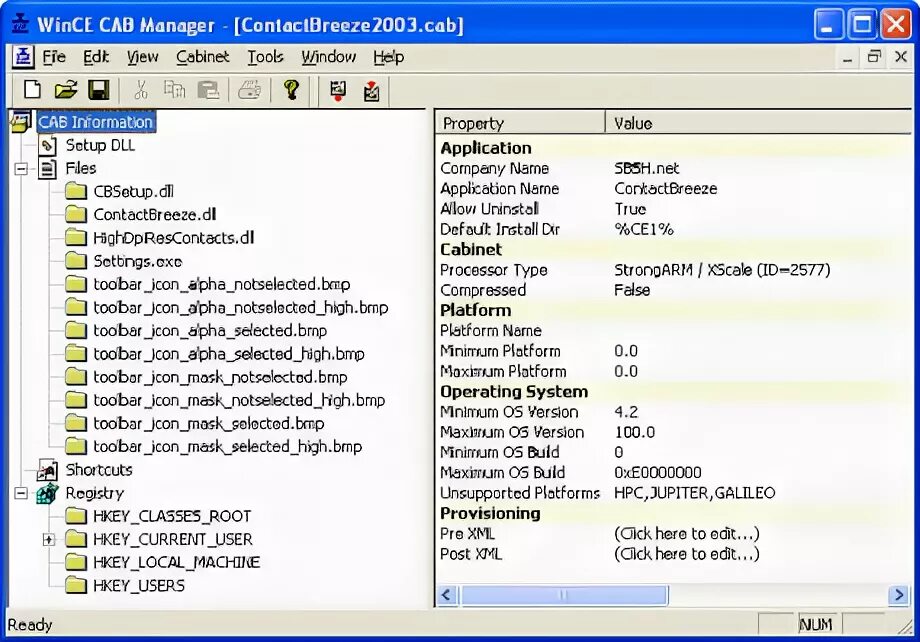
Task: Click the Post XML edit value
Action: pyautogui.click(x=686, y=554)
